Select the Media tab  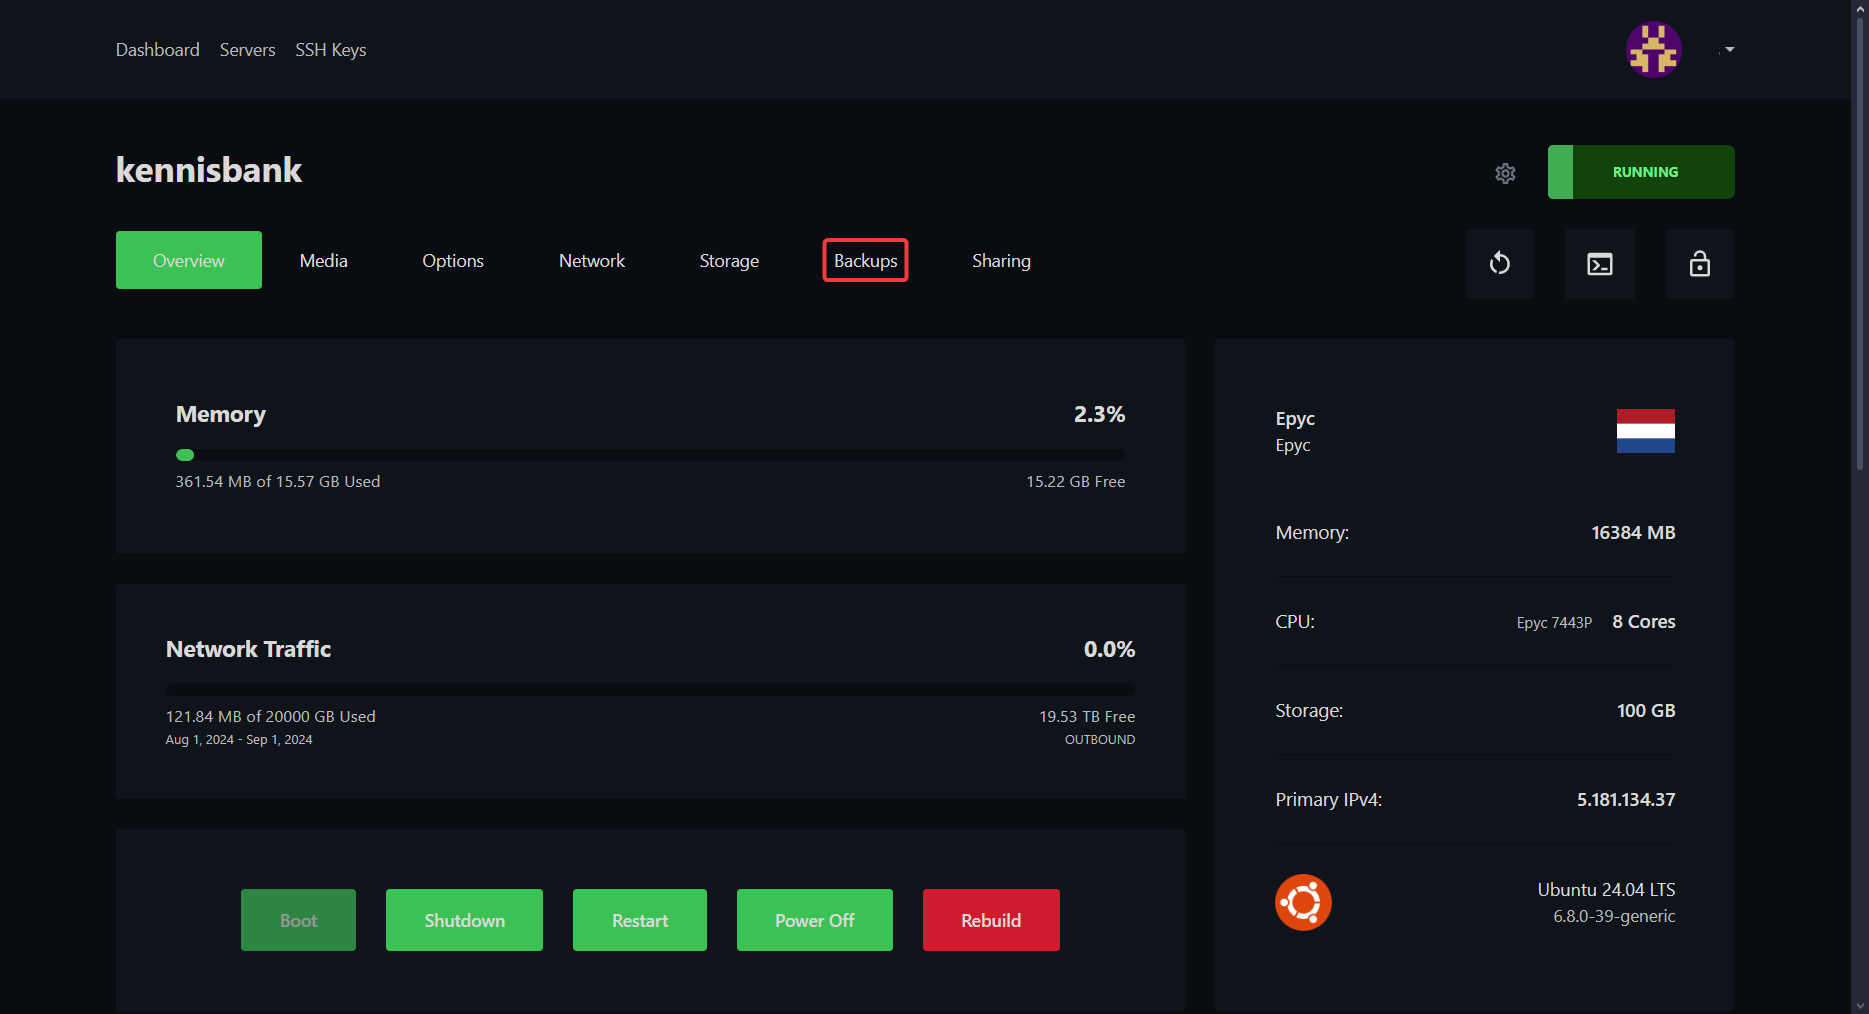point(323,260)
